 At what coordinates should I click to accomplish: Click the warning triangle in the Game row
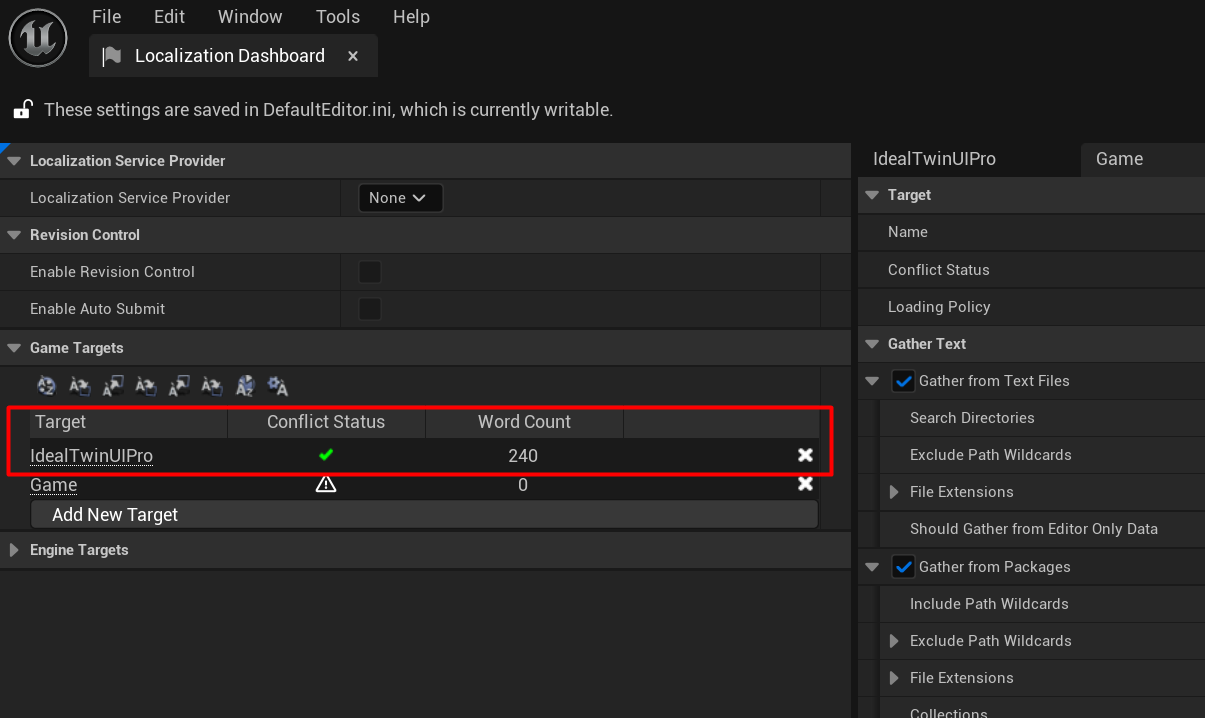[x=326, y=485]
